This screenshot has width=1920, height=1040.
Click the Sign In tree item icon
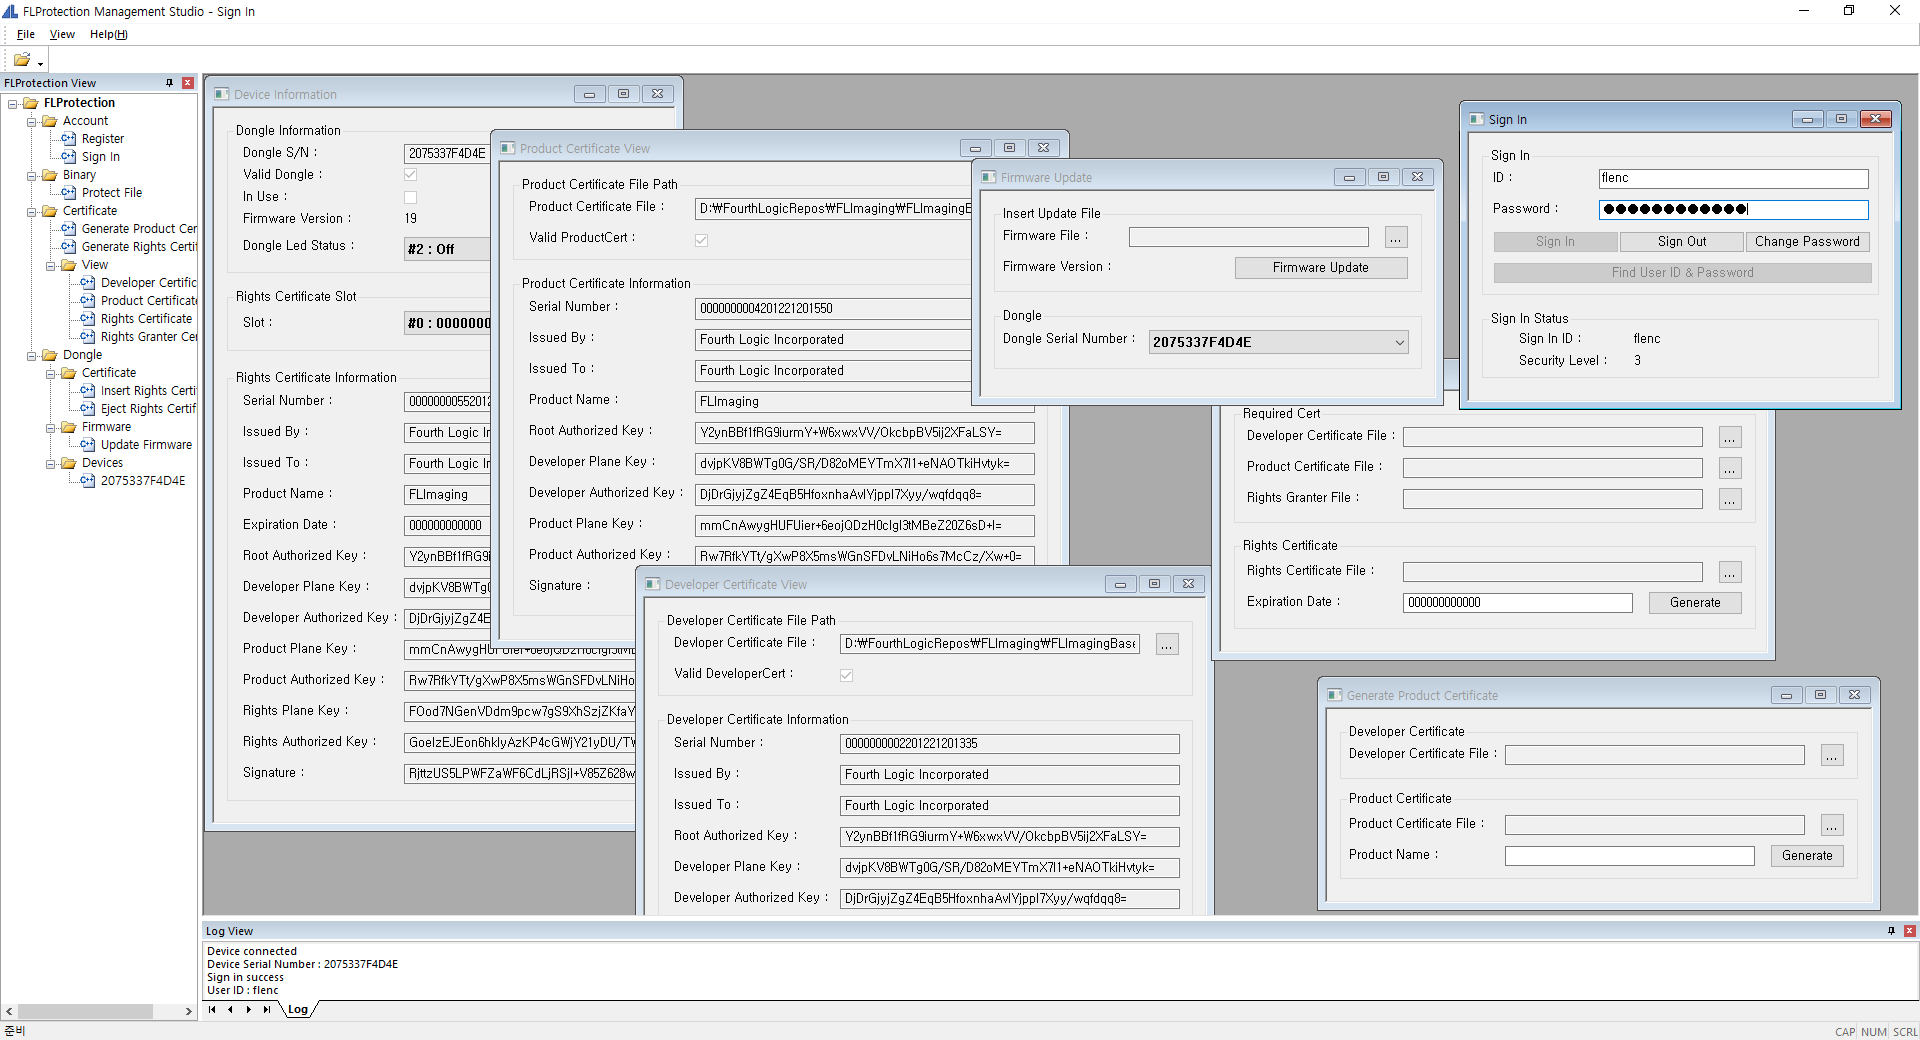pos(69,157)
